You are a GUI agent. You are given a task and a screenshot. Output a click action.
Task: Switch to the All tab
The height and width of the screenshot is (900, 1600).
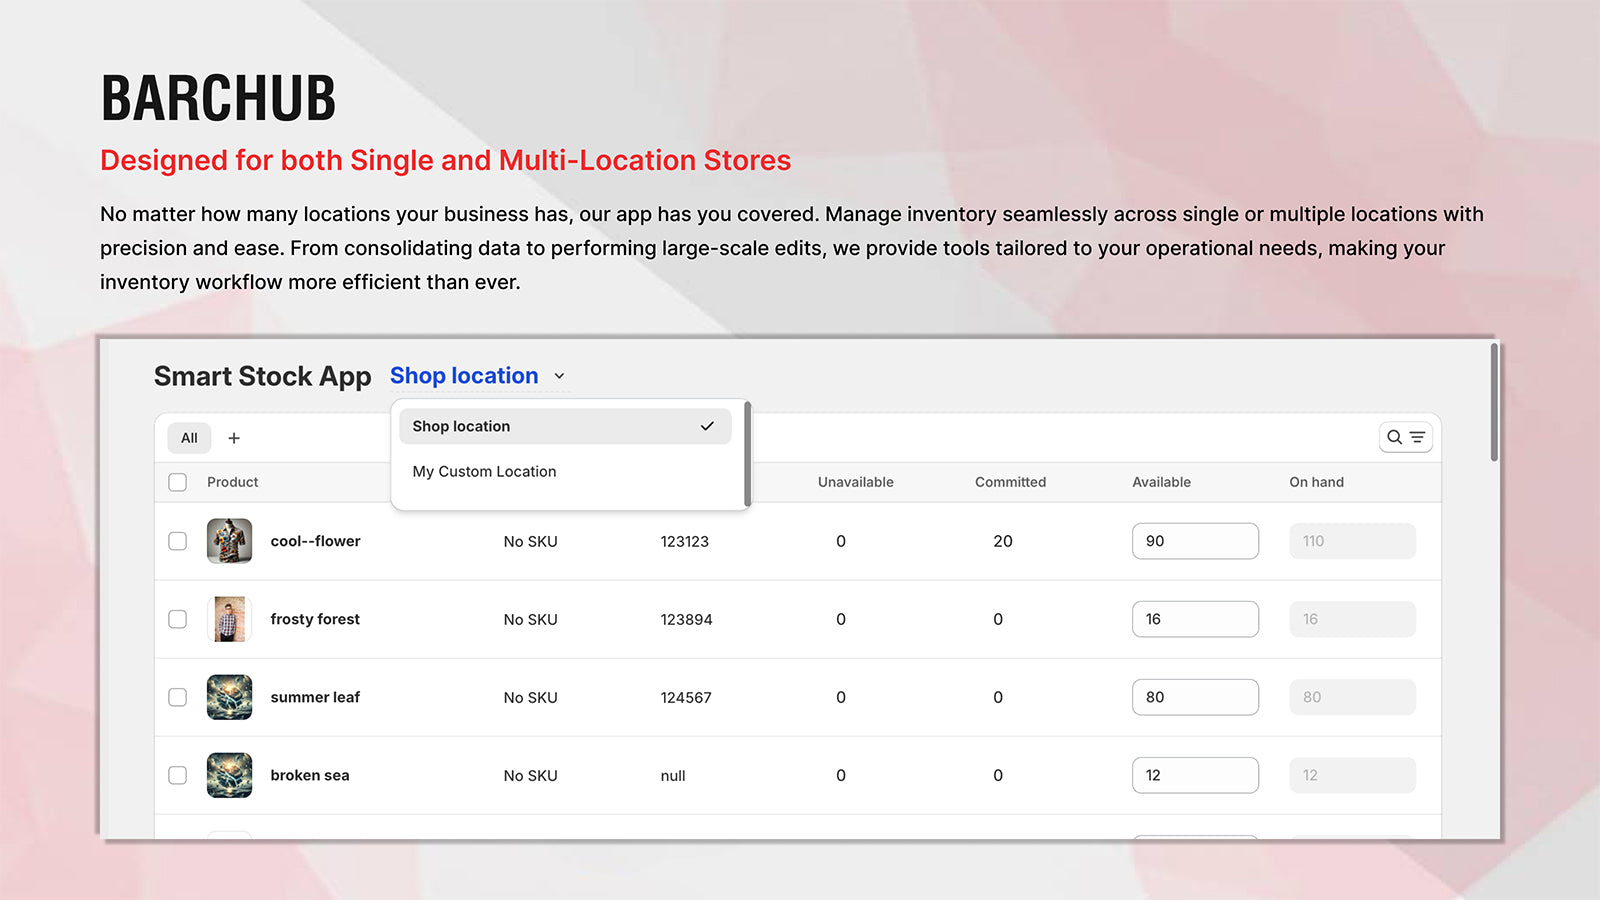coord(189,437)
